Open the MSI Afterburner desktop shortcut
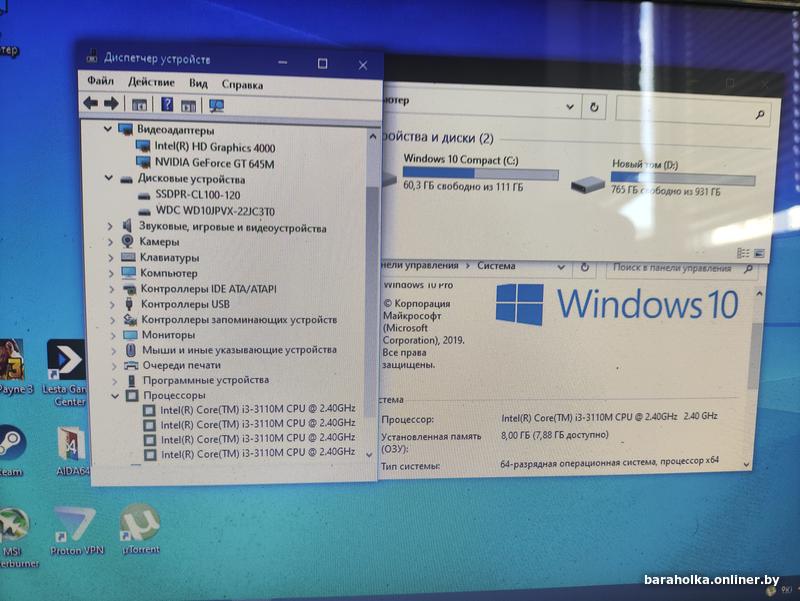Viewport: 800px width, 601px height. click(x=16, y=538)
